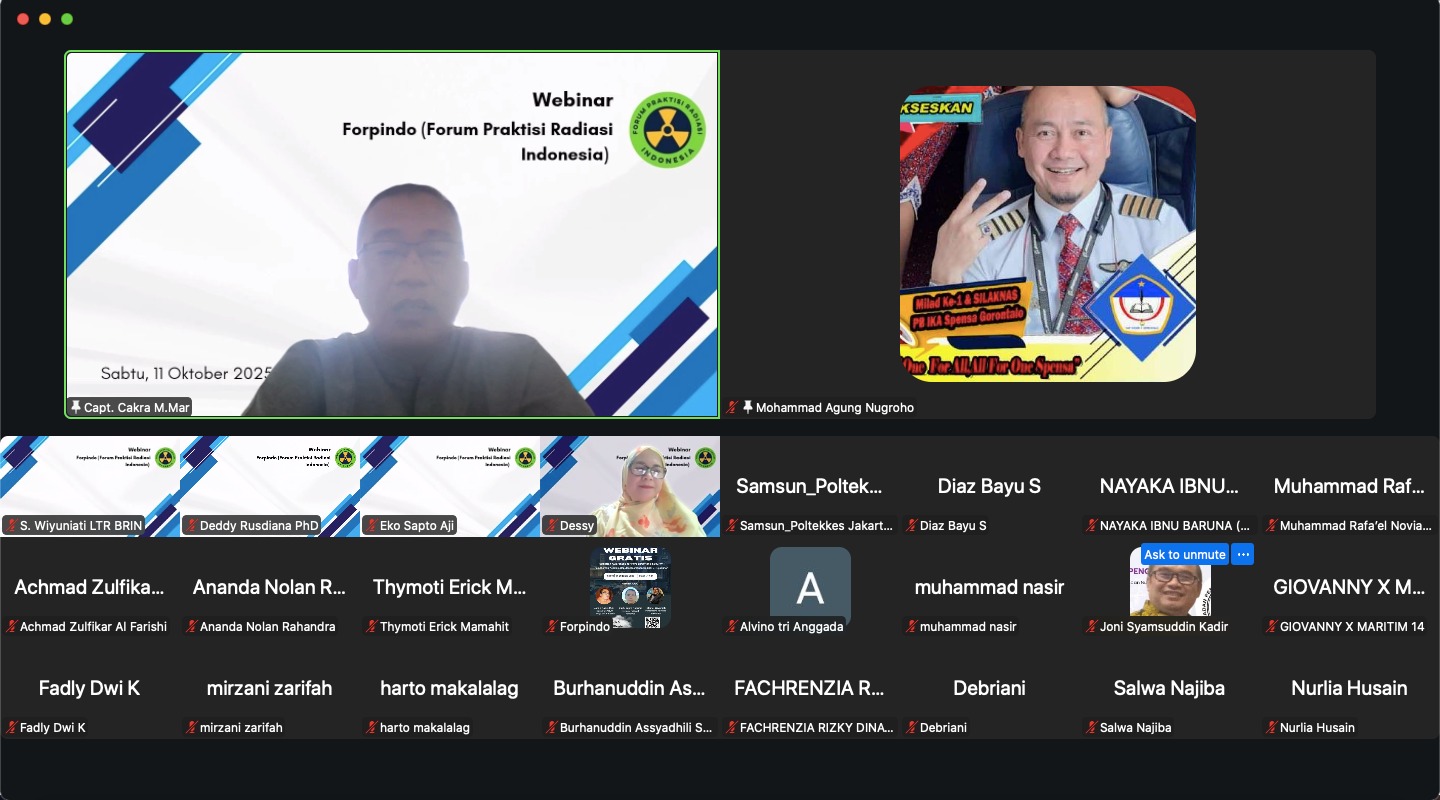
Task: Select the Forpindo webinar poster tile
Action: pyautogui.click(x=630, y=587)
